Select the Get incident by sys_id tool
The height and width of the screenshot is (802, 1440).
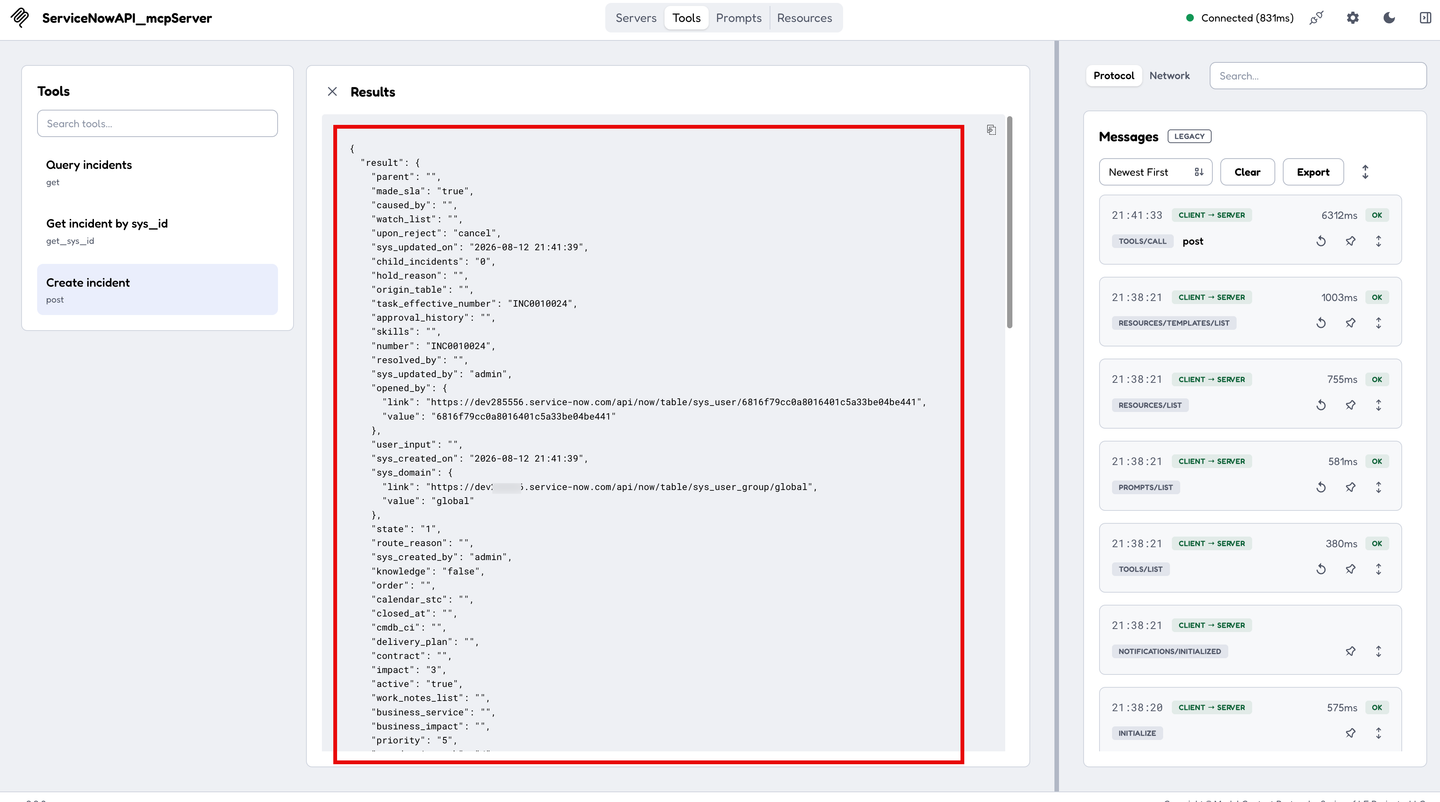(157, 231)
